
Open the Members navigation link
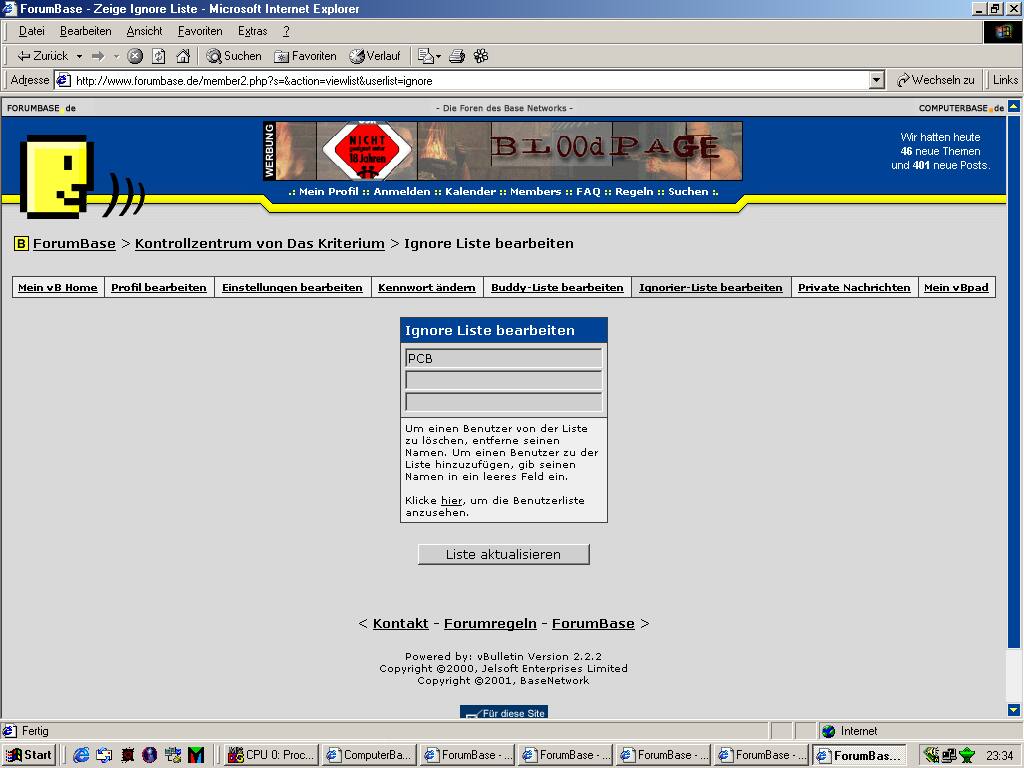(x=536, y=191)
